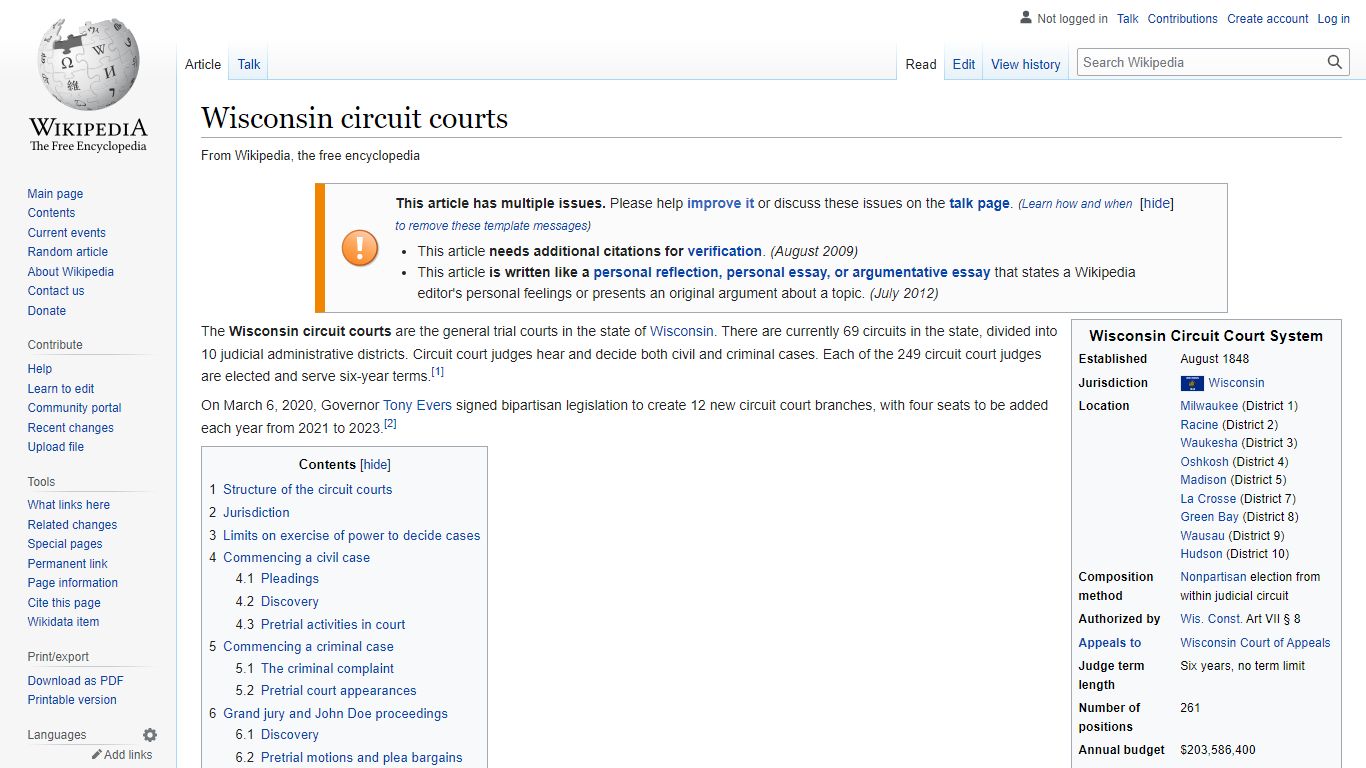Open the personal reflection essay link
Image resolution: width=1366 pixels, height=768 pixels.
point(791,272)
